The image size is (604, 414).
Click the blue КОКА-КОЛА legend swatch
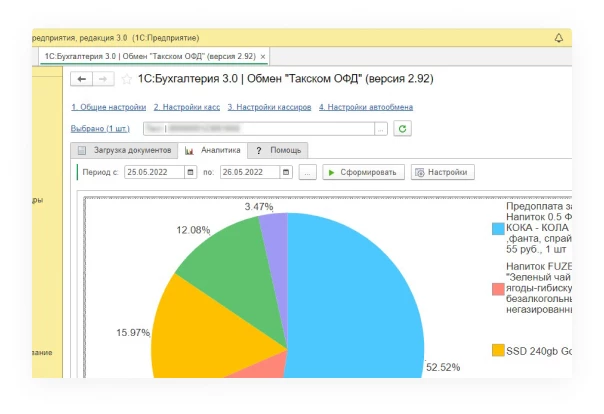[x=497, y=229]
